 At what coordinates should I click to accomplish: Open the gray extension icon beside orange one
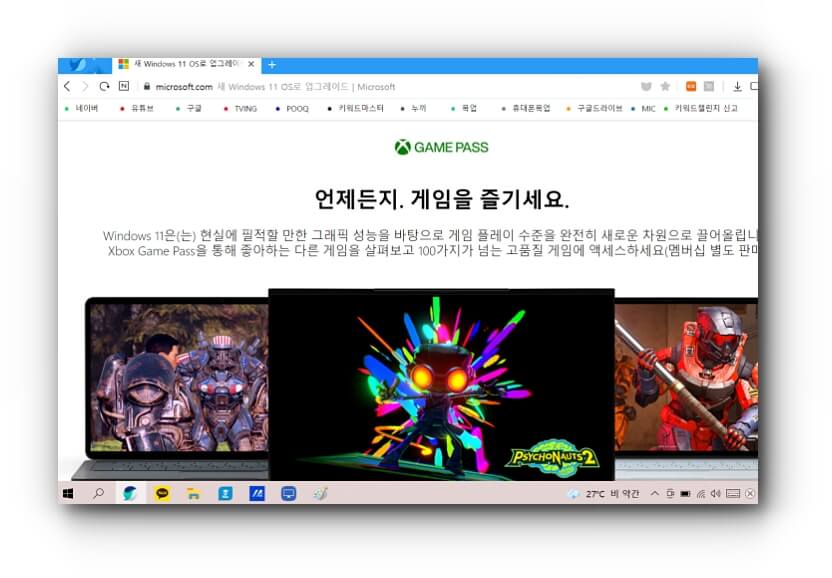tap(709, 86)
